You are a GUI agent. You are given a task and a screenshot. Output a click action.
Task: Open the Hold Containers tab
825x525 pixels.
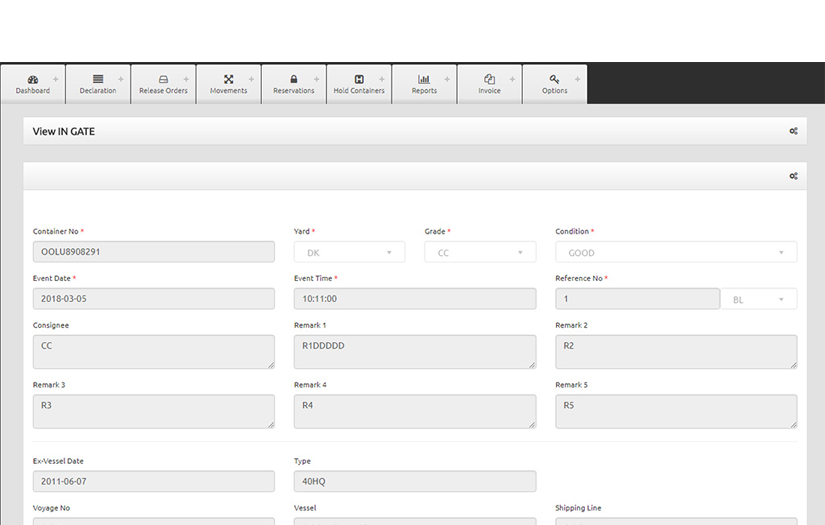tap(359, 84)
